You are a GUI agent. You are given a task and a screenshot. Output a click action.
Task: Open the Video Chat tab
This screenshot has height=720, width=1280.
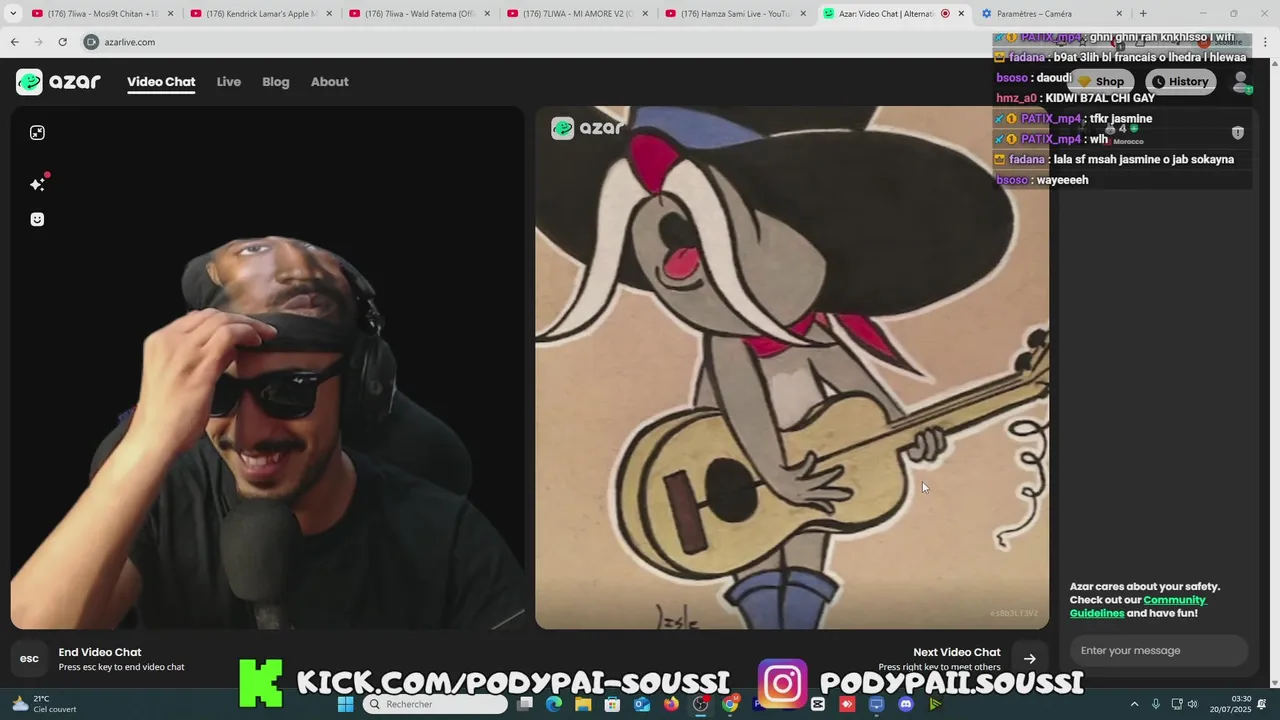(161, 82)
